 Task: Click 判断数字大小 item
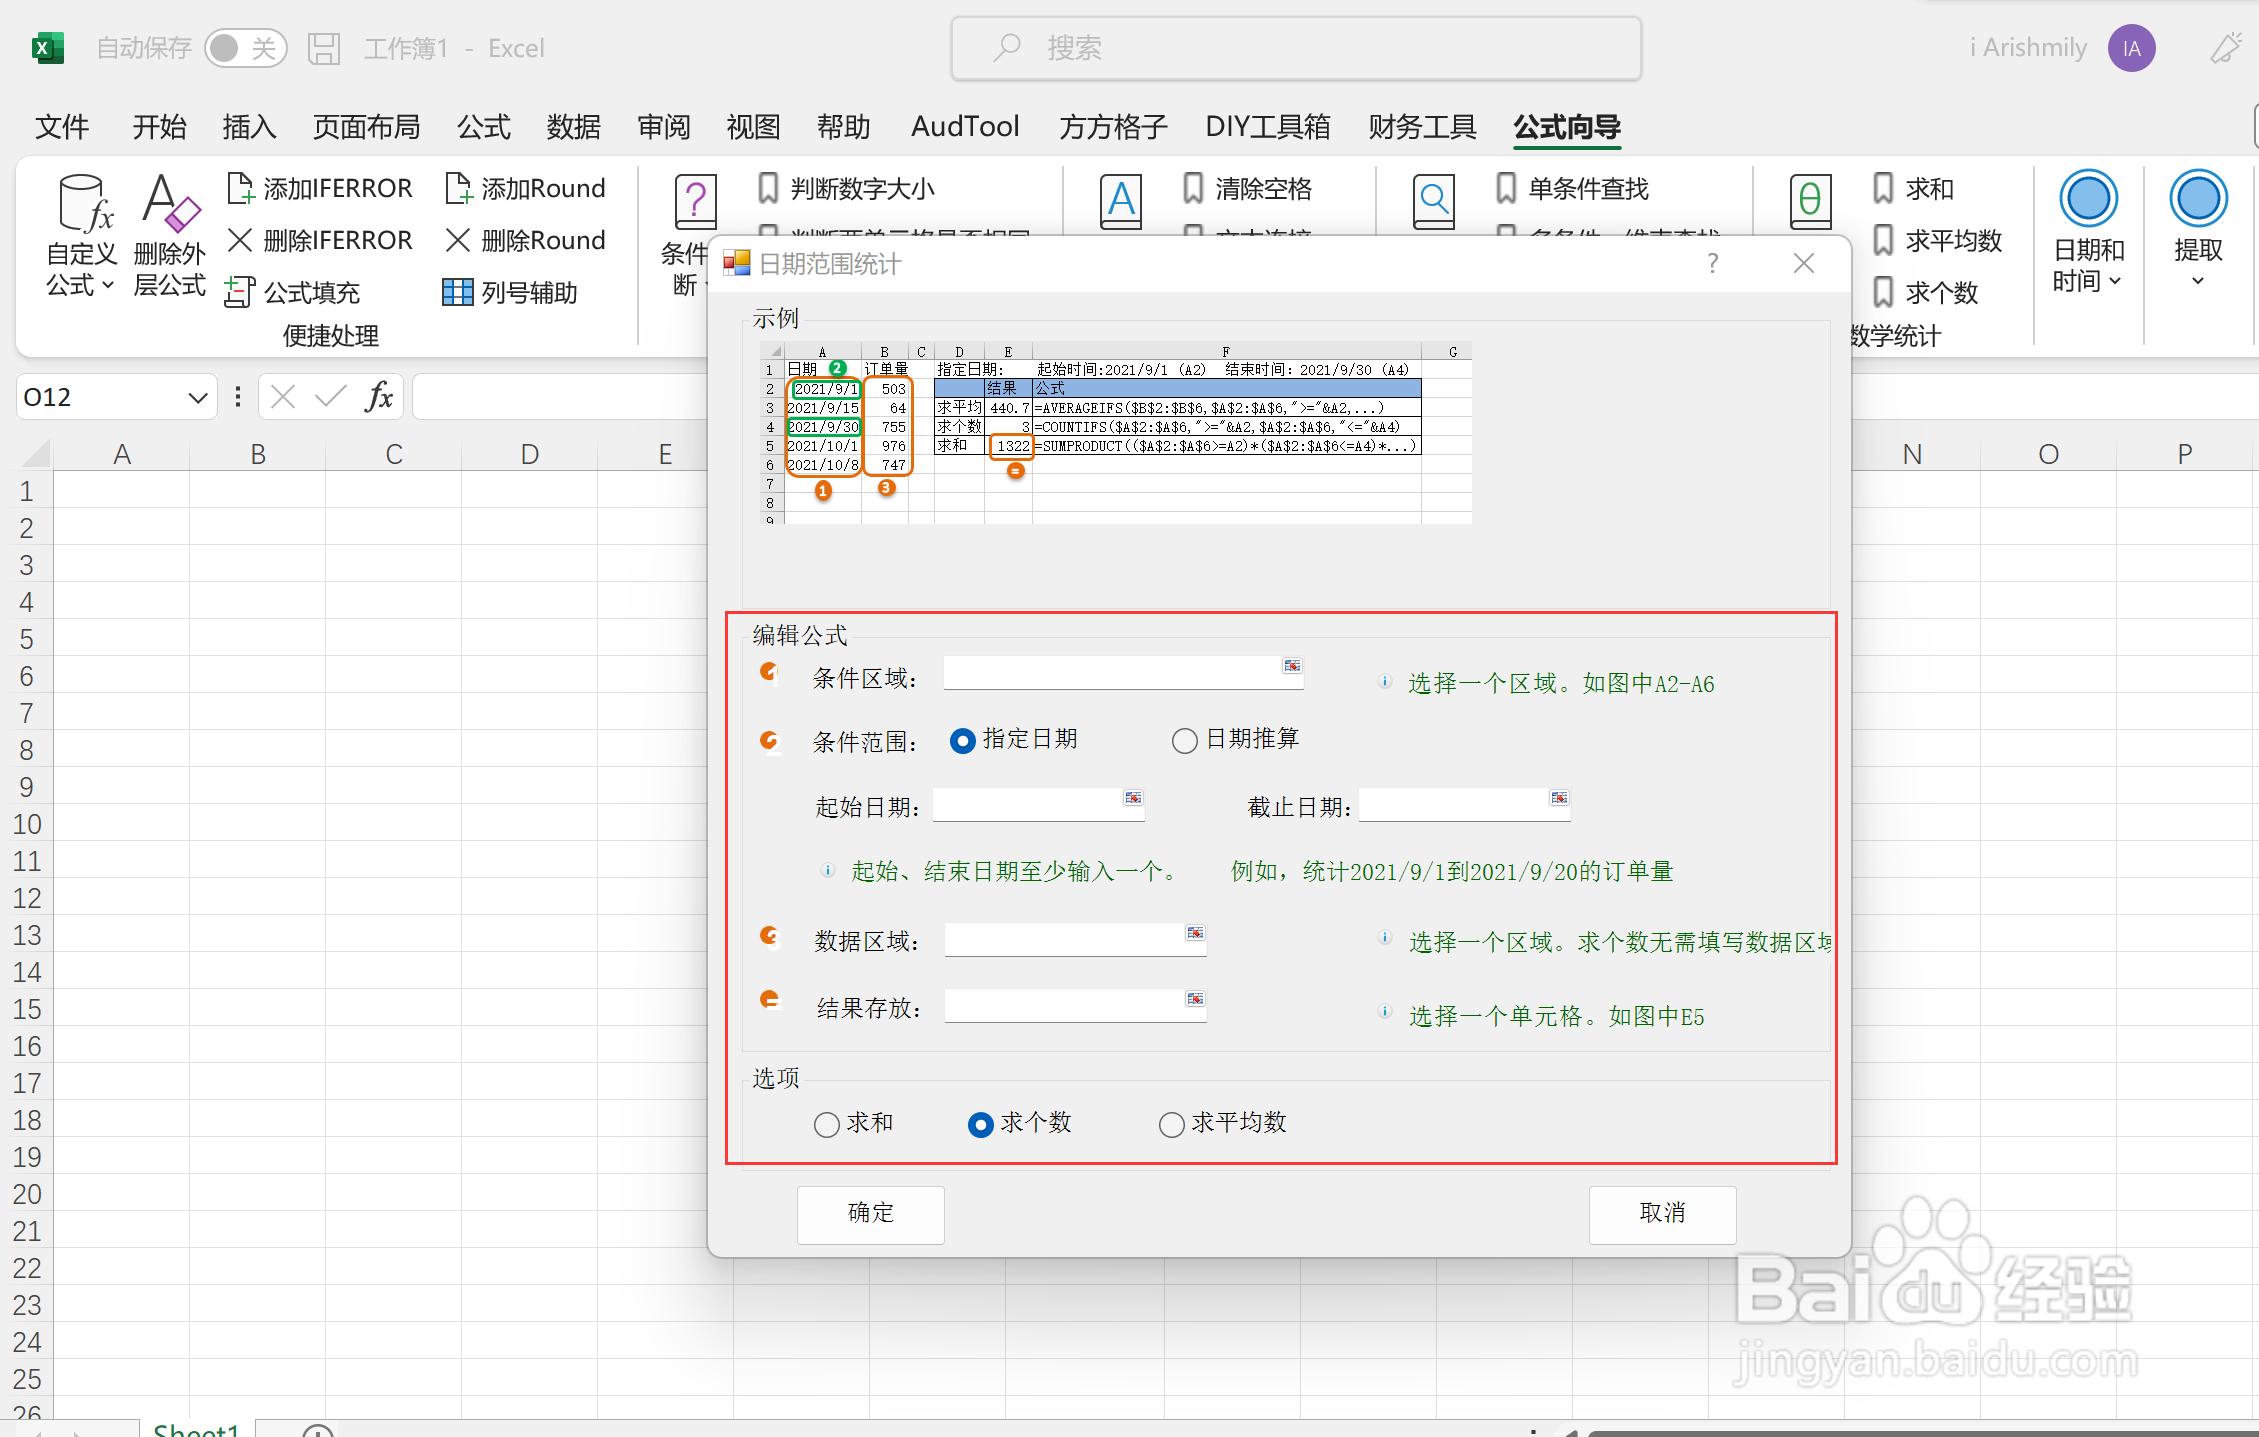[x=846, y=188]
